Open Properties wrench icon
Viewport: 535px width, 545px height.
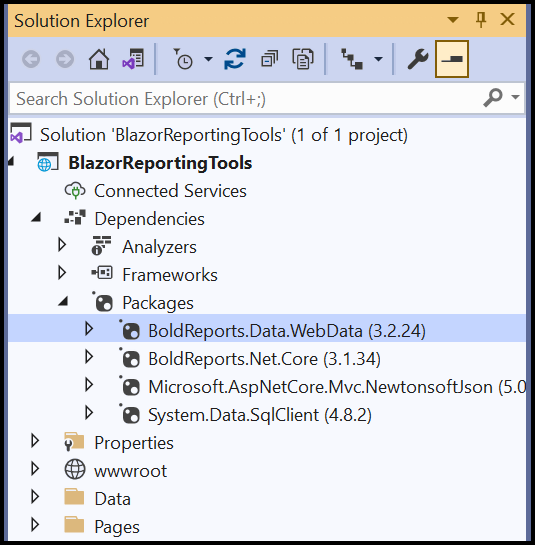point(418,59)
